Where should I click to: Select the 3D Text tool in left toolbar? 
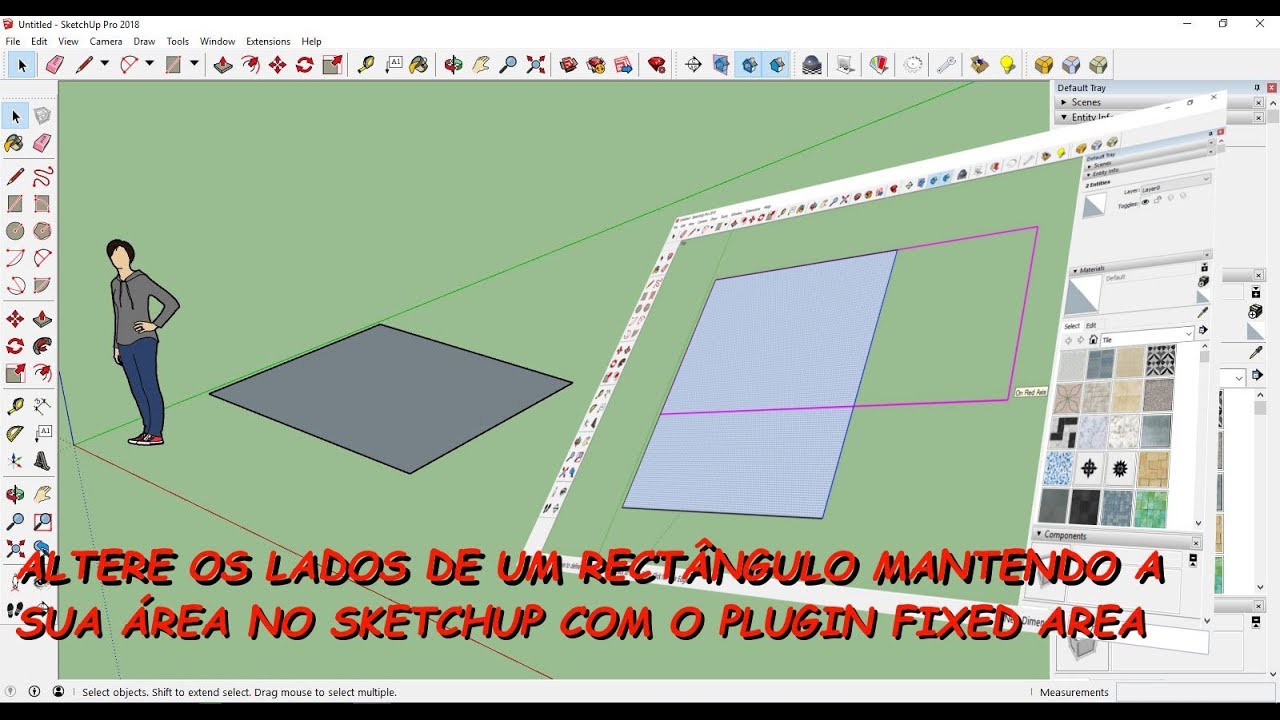42,461
